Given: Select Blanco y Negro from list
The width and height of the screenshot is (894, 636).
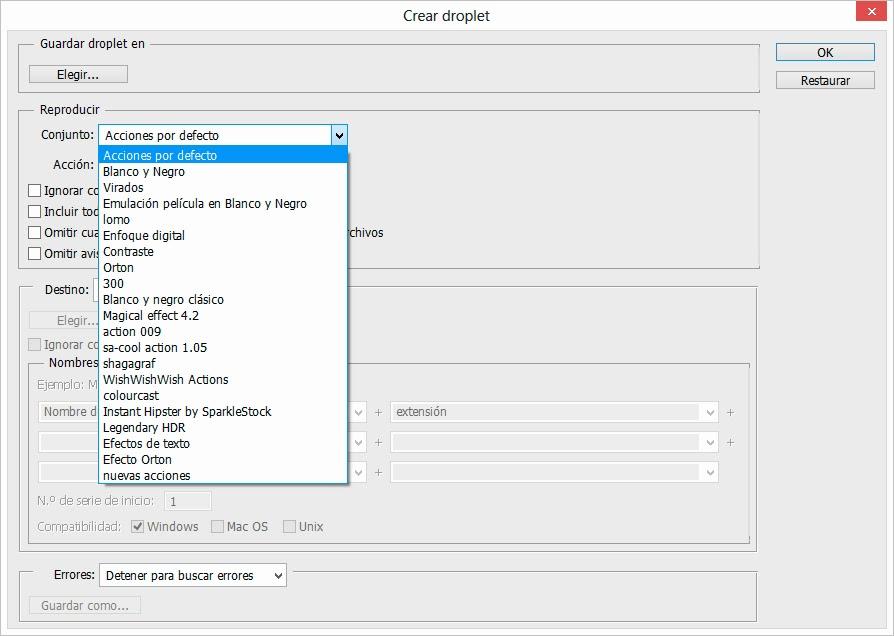Looking at the screenshot, I should [144, 172].
